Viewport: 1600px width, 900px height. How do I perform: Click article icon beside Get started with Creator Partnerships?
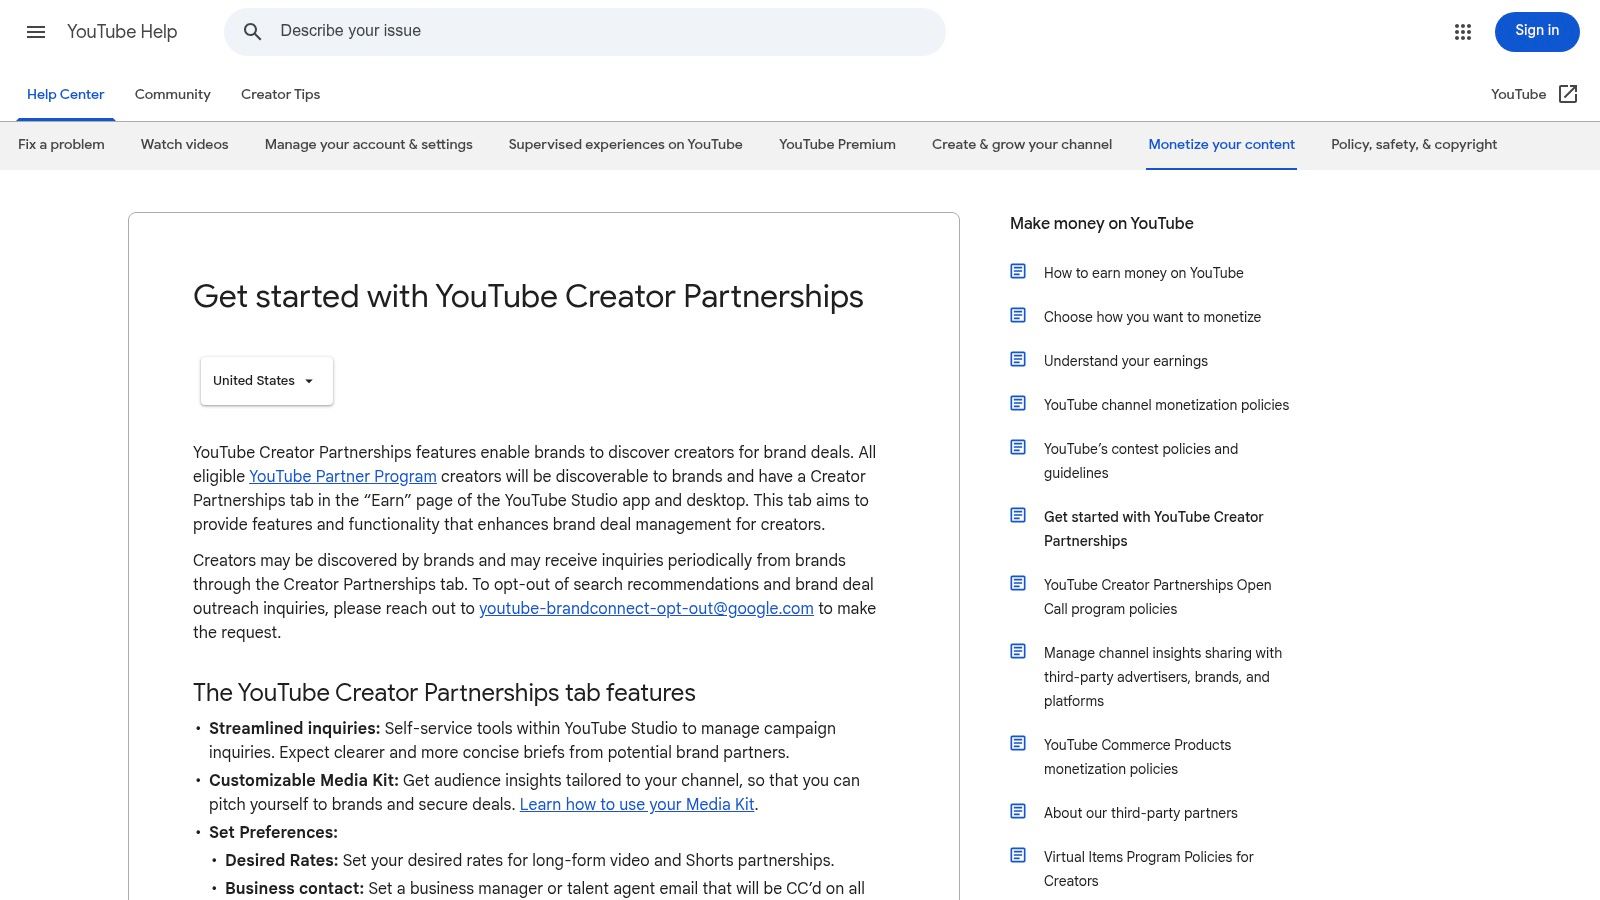pos(1018,515)
